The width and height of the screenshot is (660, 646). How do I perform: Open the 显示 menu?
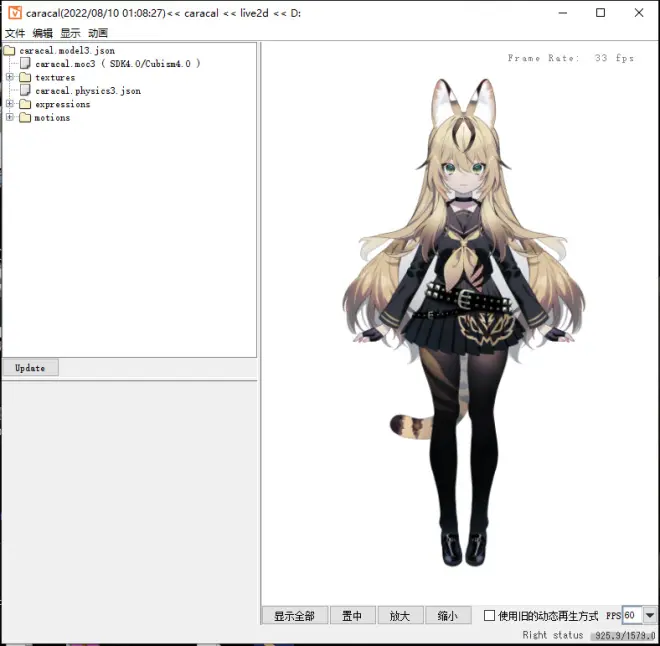[70, 33]
